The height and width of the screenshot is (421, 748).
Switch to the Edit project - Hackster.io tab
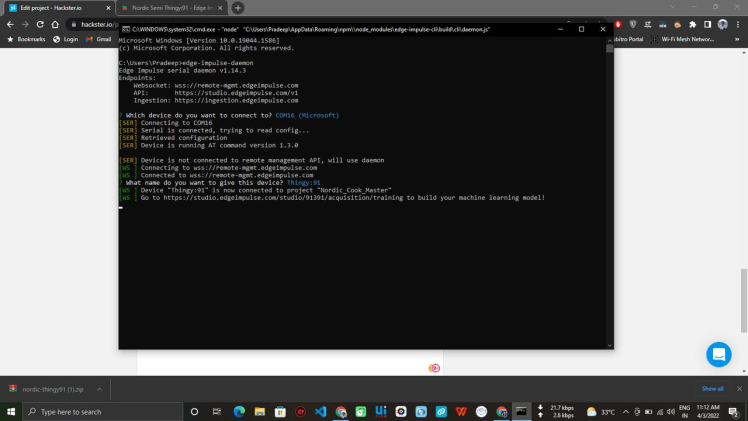pyautogui.click(x=58, y=8)
